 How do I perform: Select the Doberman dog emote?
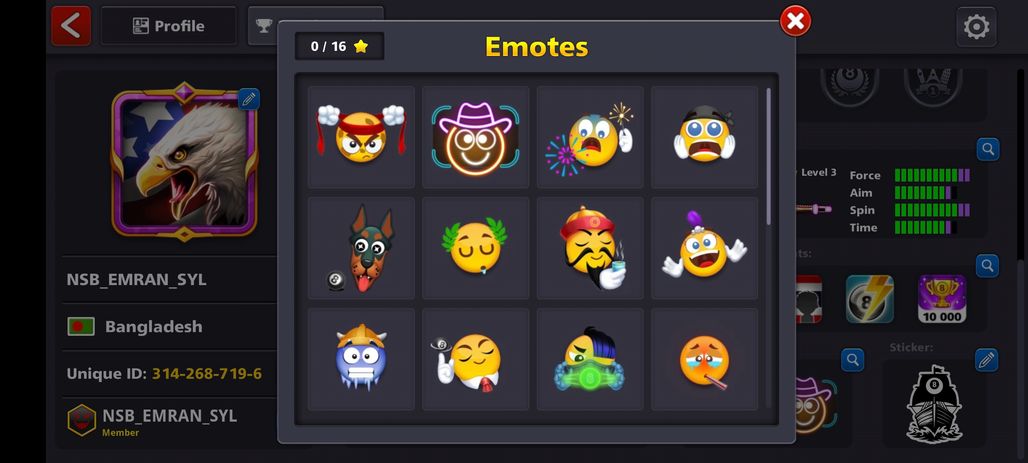[x=361, y=249]
